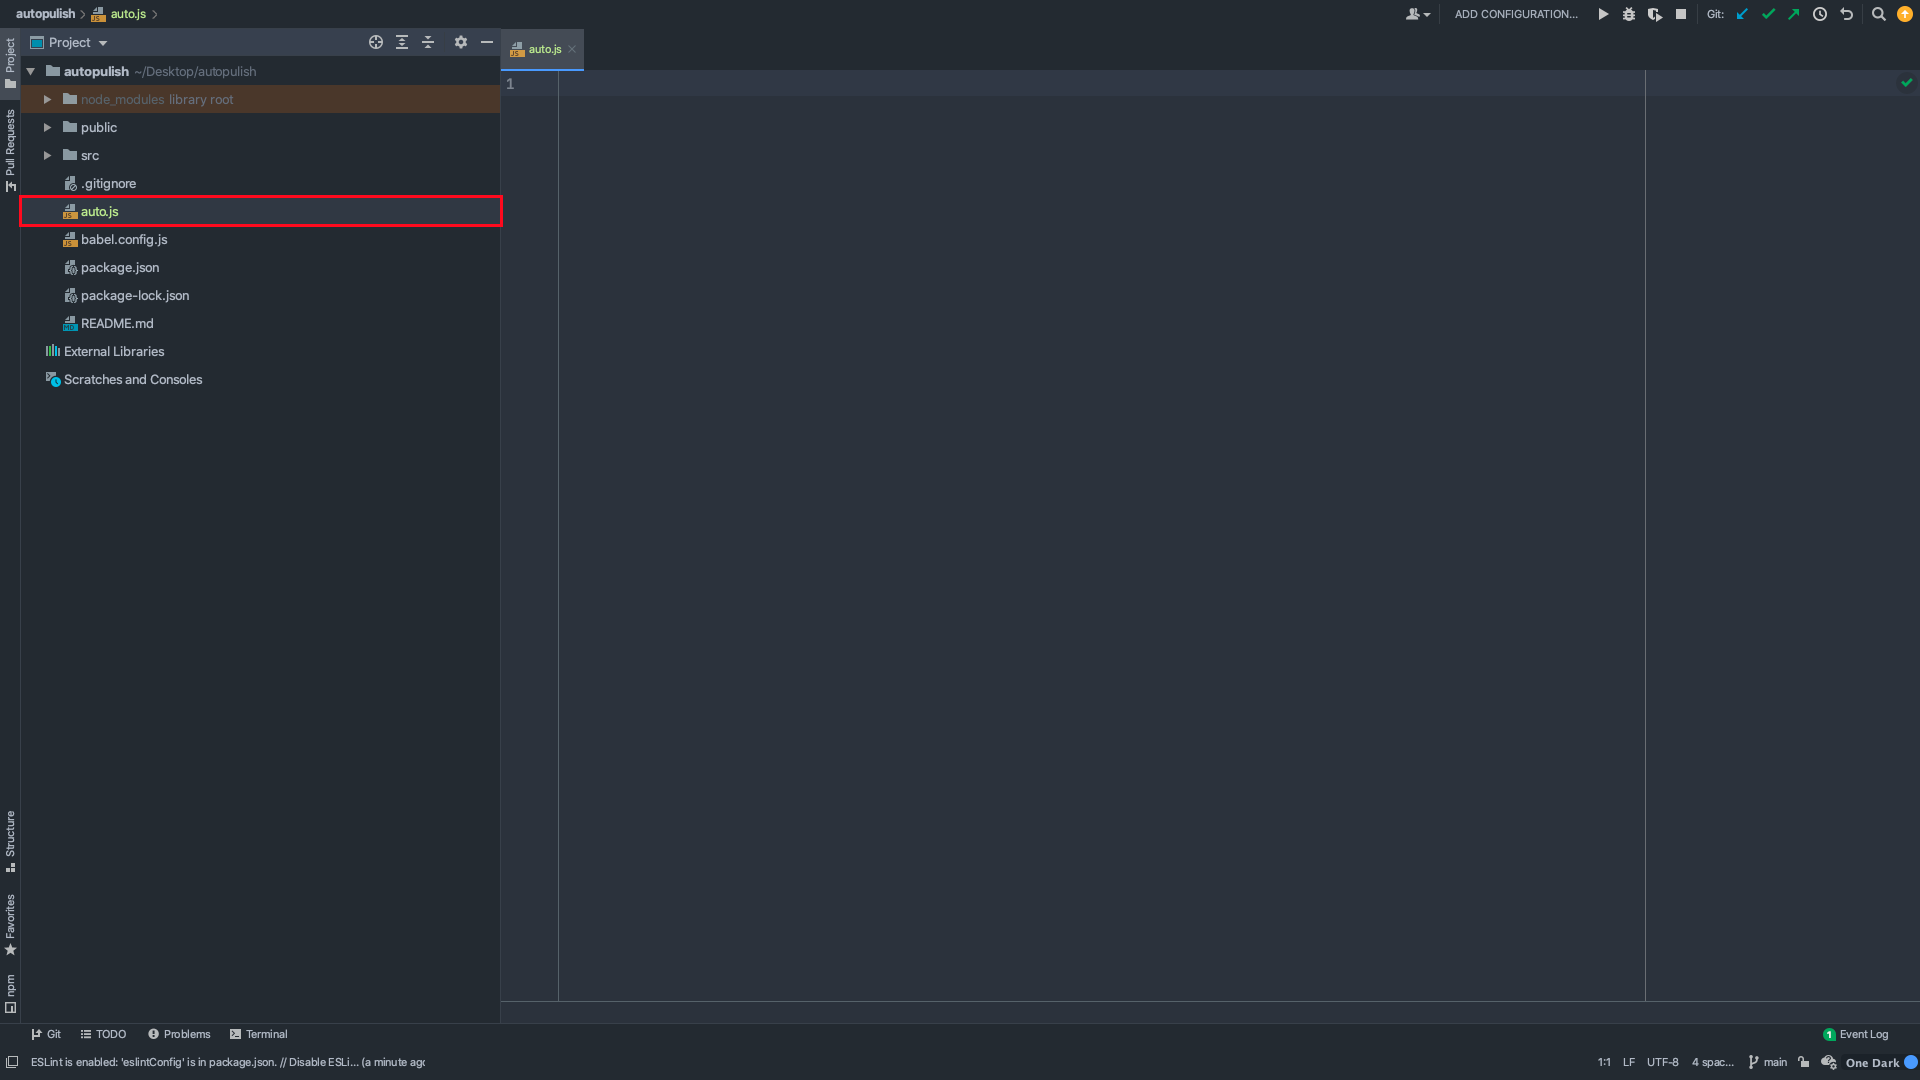Click the green inspection checkmark in the editor
Screen dimensions: 1920x1080
pos(1907,83)
